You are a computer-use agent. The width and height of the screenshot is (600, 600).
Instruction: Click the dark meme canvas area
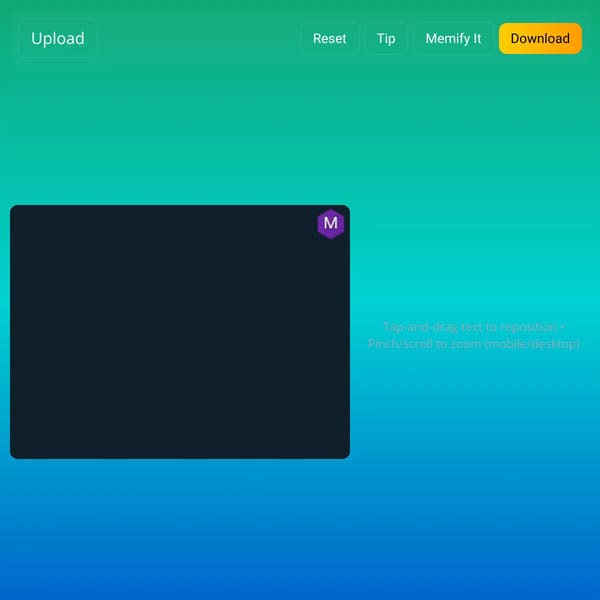180,332
